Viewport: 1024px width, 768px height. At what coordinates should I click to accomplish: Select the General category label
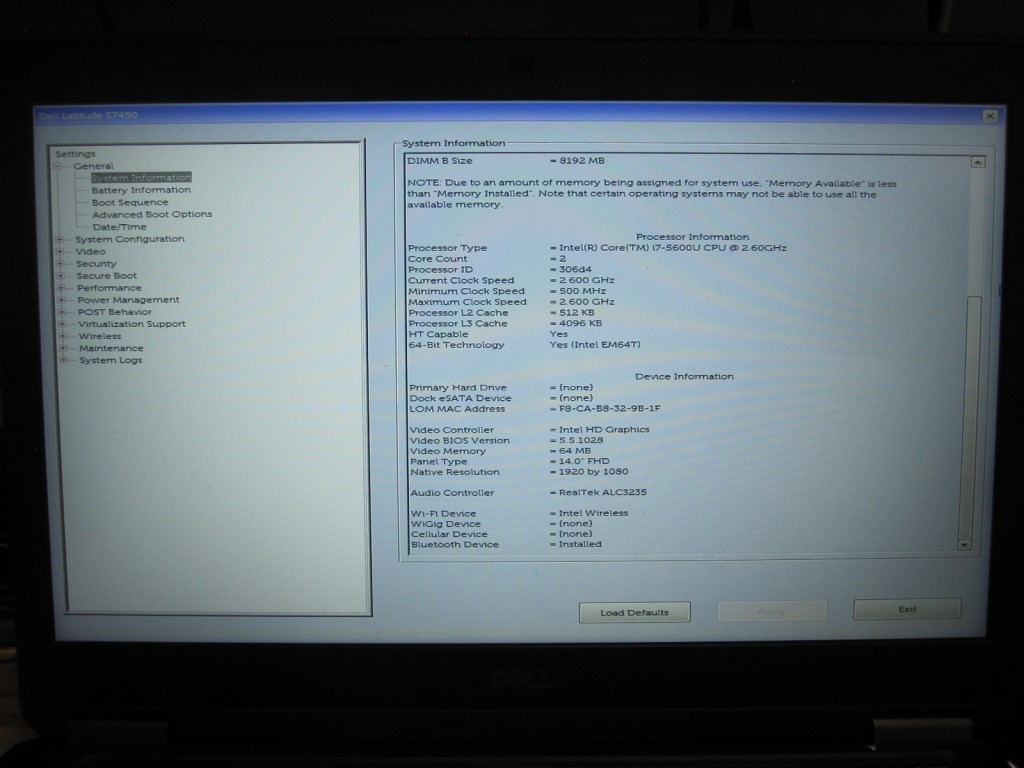pos(93,166)
